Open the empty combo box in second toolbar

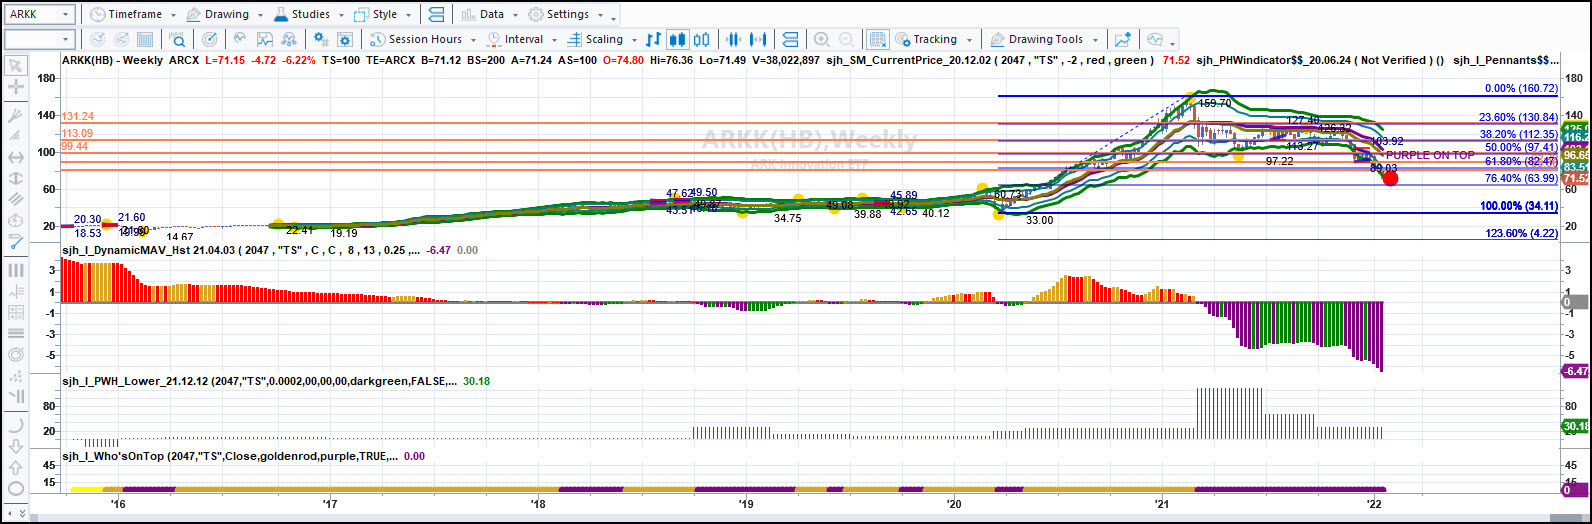coord(39,39)
